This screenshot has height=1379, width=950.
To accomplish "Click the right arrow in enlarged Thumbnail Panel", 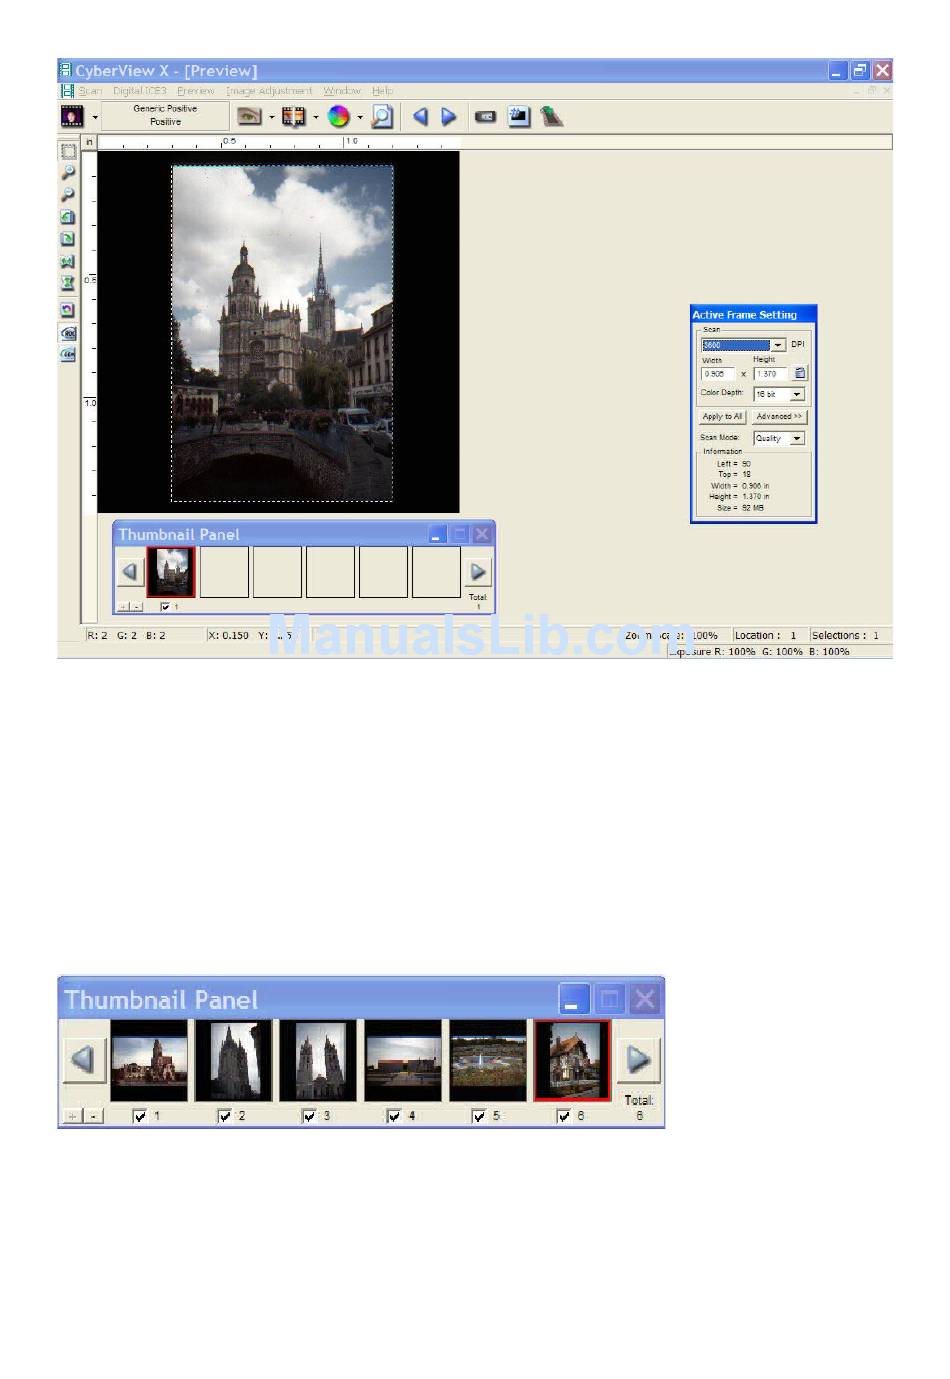I will point(638,1059).
